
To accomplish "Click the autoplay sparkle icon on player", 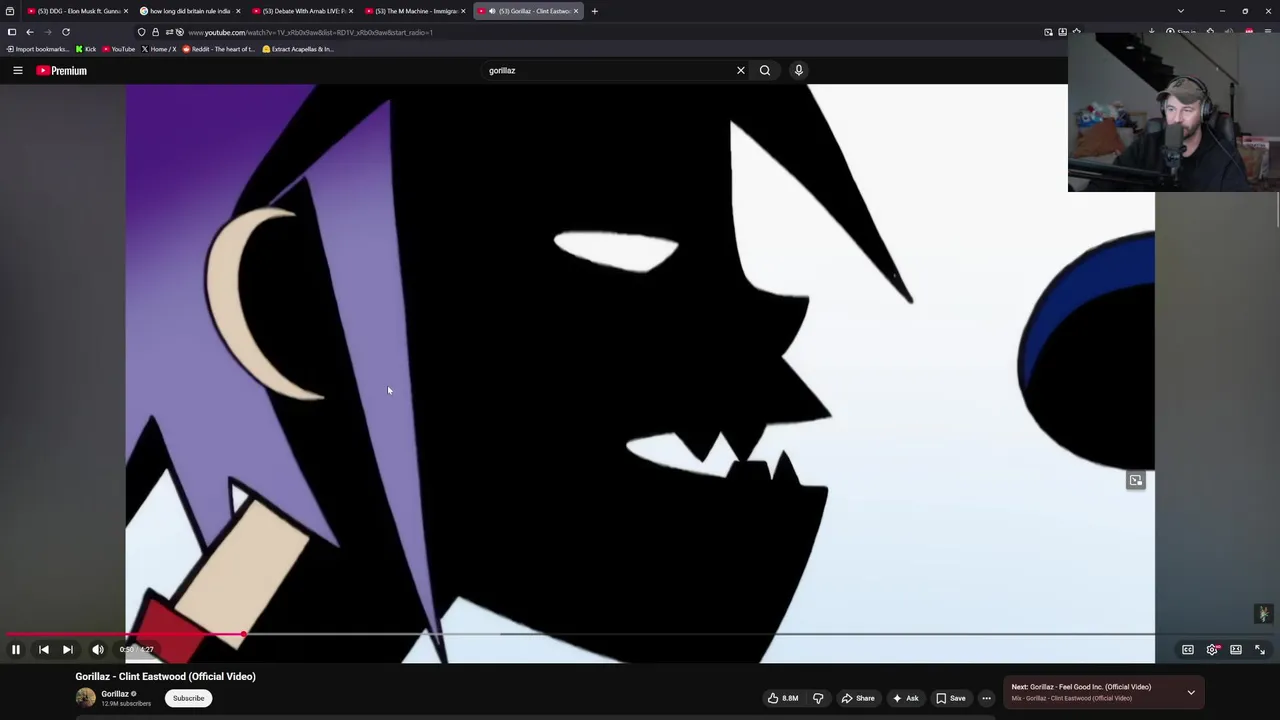I will pyautogui.click(x=1263, y=614).
